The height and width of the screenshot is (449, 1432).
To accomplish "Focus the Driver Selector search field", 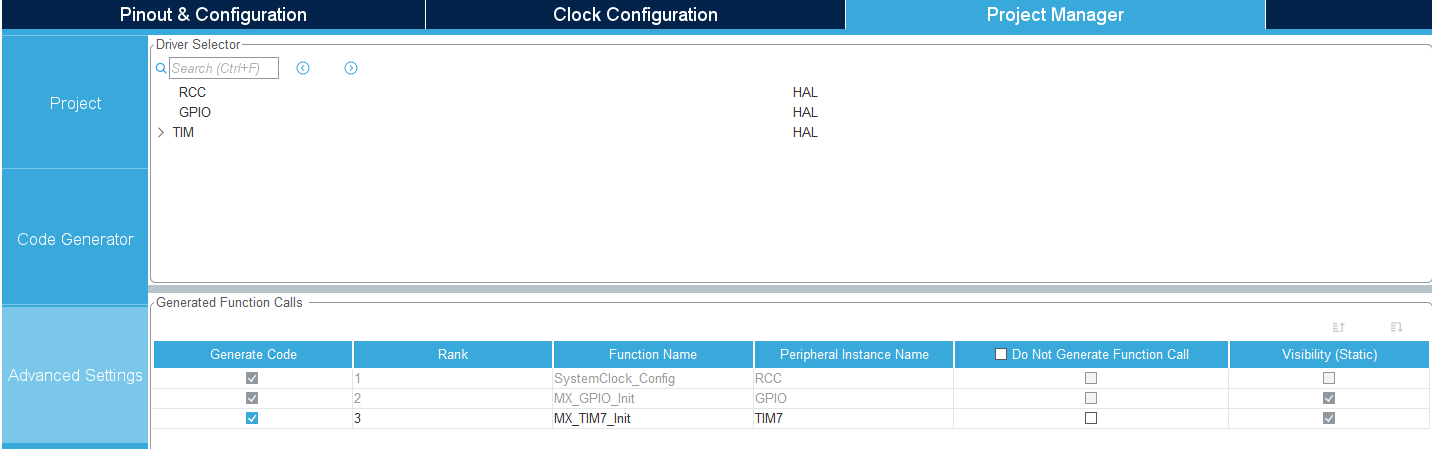I will [x=224, y=68].
